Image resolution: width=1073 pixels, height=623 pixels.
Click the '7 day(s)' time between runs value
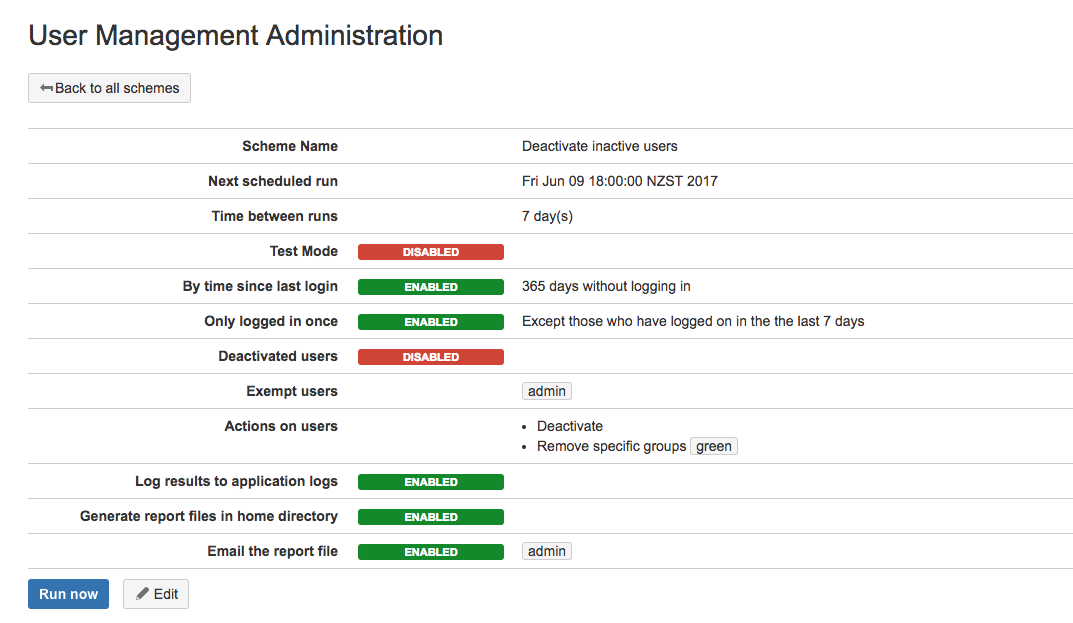tap(546, 216)
